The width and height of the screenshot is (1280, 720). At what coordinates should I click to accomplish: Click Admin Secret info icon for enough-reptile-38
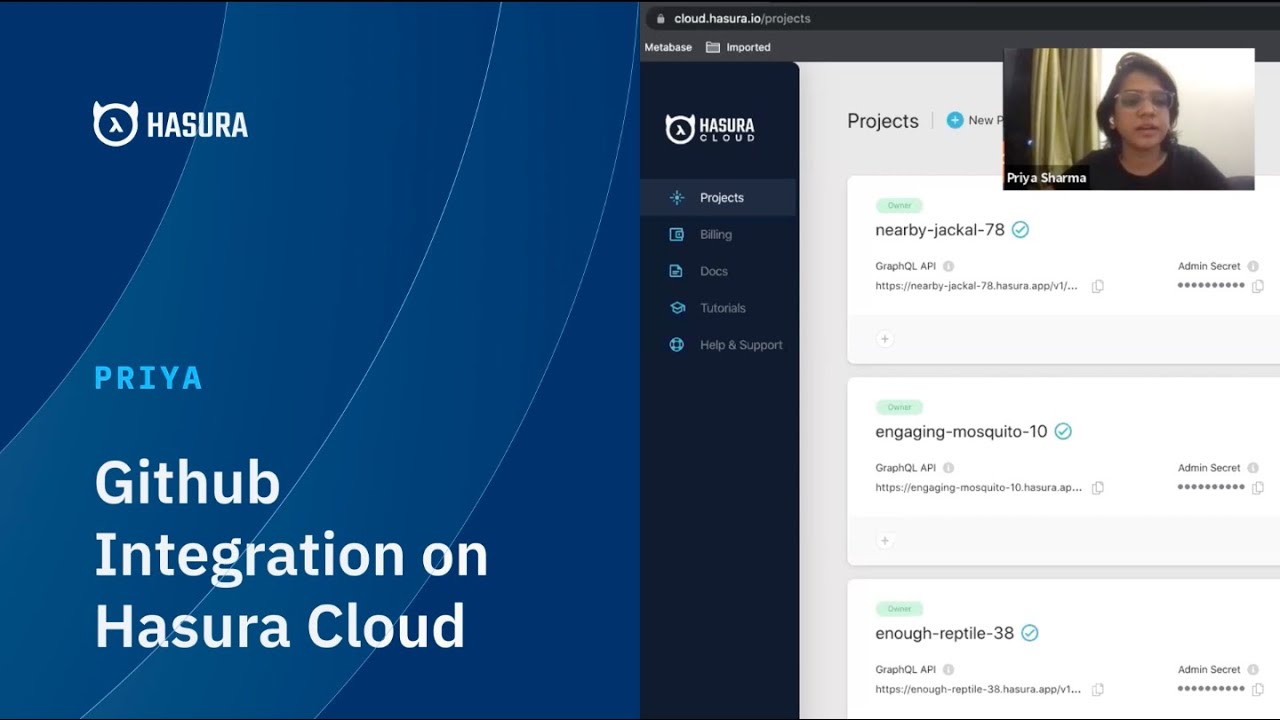tap(1254, 670)
